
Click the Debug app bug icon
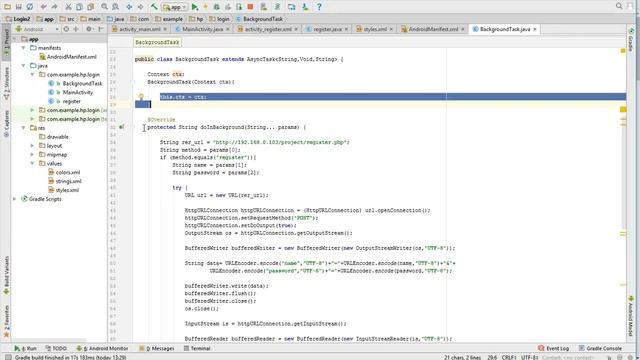click(217, 7)
